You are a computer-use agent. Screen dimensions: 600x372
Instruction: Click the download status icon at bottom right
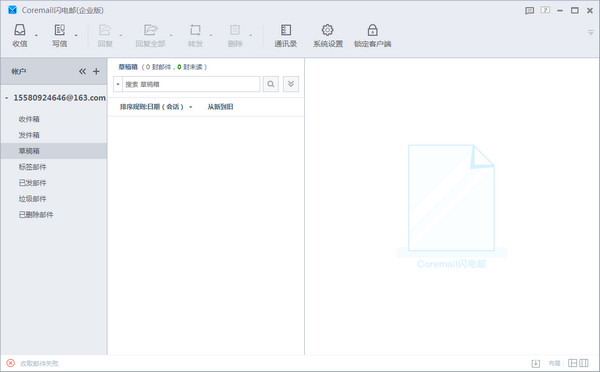536,363
